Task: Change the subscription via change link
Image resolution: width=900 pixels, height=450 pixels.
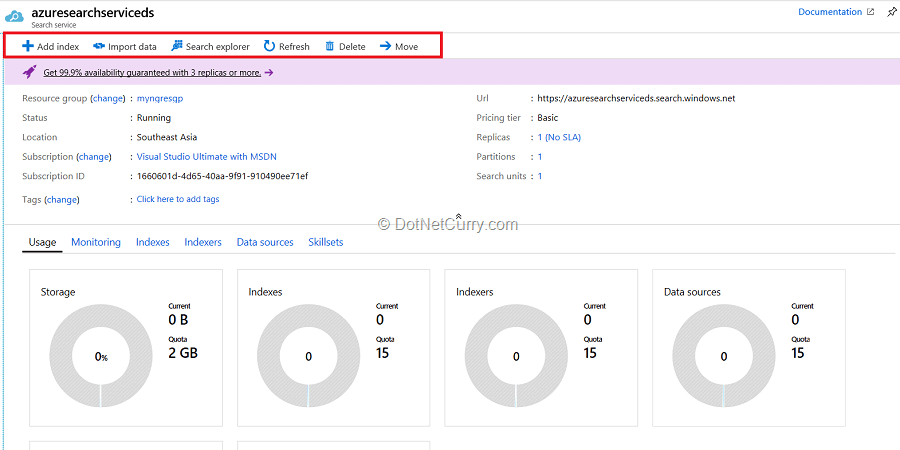Action: (x=94, y=157)
